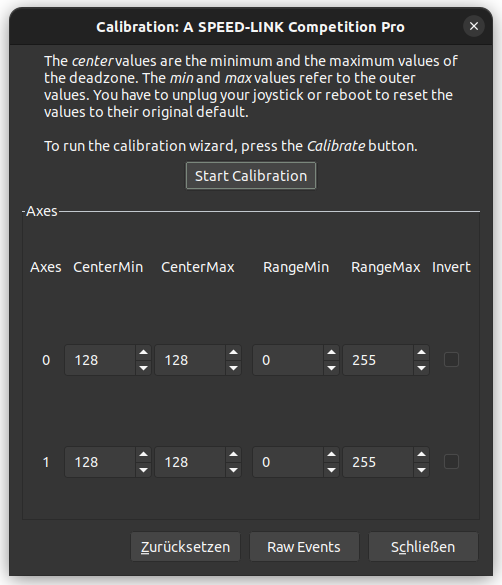Focus the RangeMin field of axis 0
This screenshot has width=502, height=585.
pyautogui.click(x=288, y=360)
